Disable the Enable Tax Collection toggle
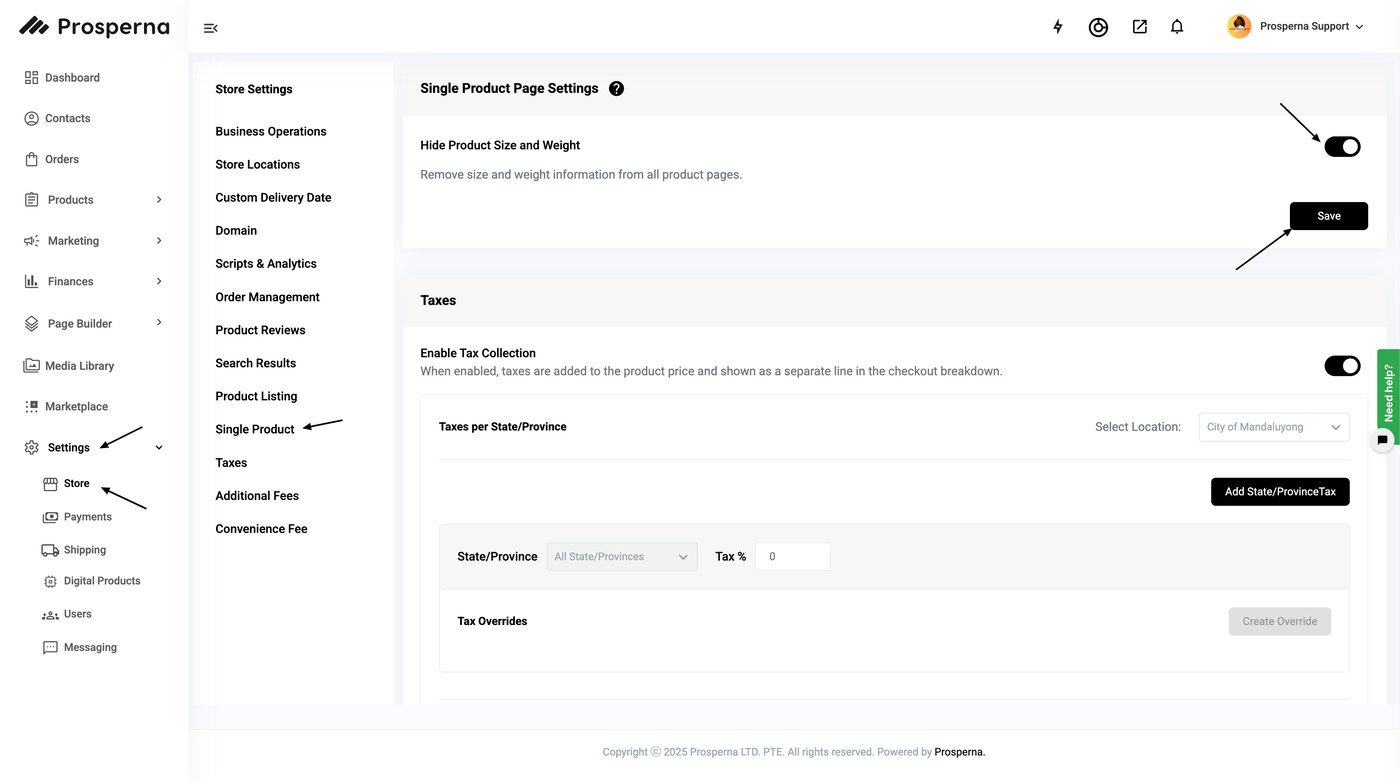 pyautogui.click(x=1342, y=366)
